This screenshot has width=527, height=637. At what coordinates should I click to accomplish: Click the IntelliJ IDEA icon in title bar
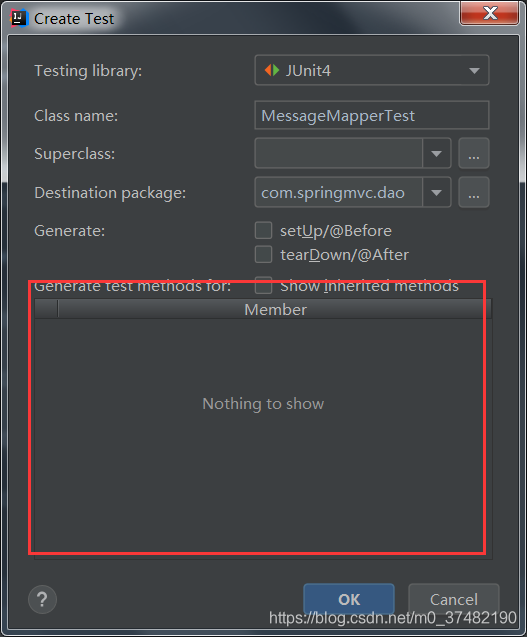(19, 18)
